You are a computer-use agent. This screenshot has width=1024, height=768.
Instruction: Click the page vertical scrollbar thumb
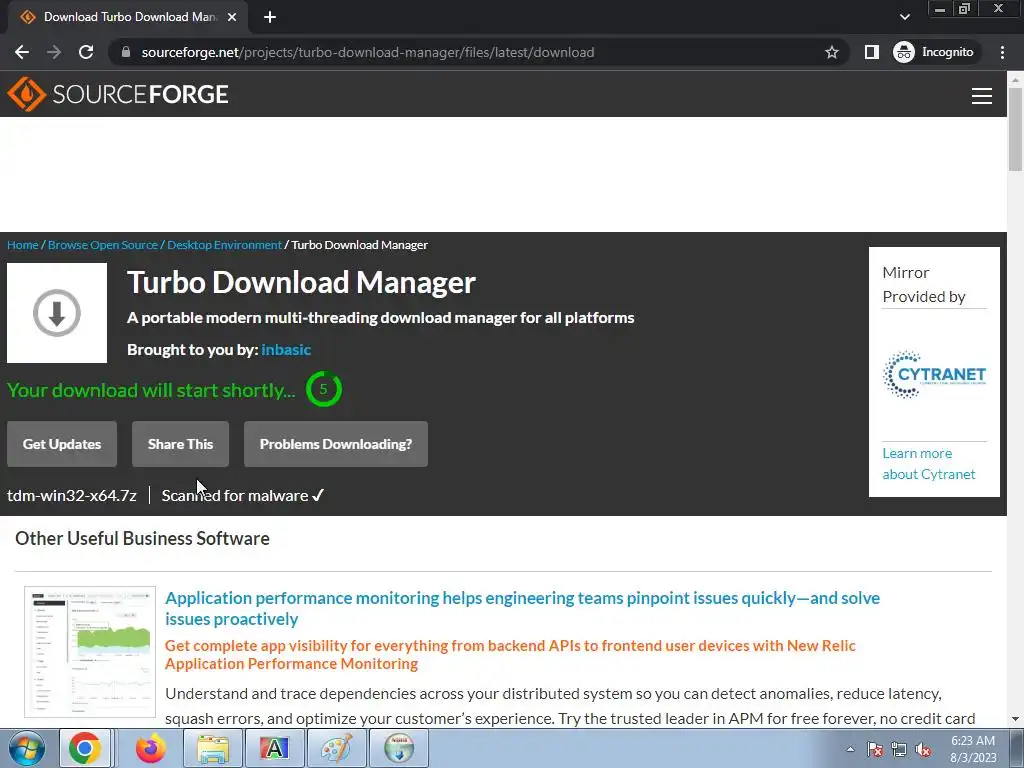[1015, 129]
